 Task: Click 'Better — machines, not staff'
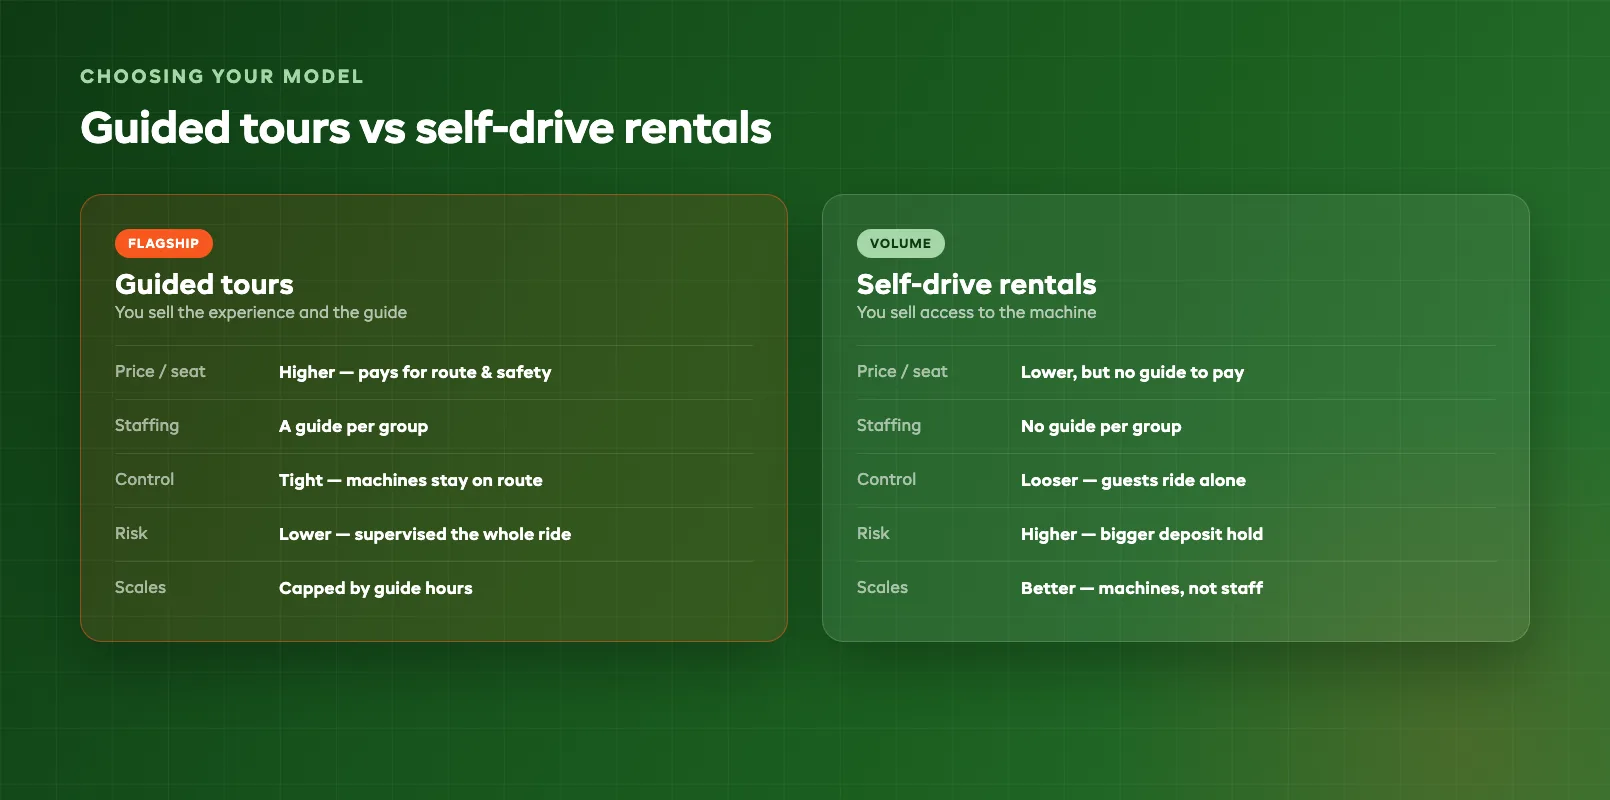(1142, 588)
